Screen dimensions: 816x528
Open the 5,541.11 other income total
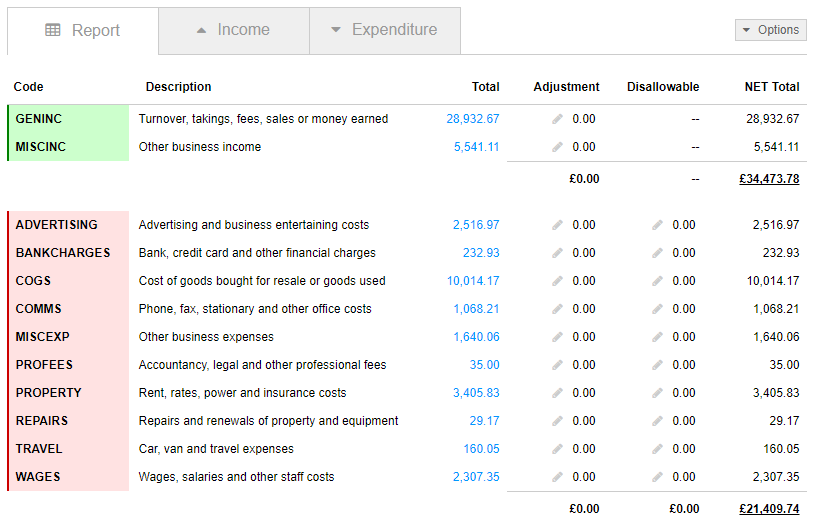tap(476, 147)
